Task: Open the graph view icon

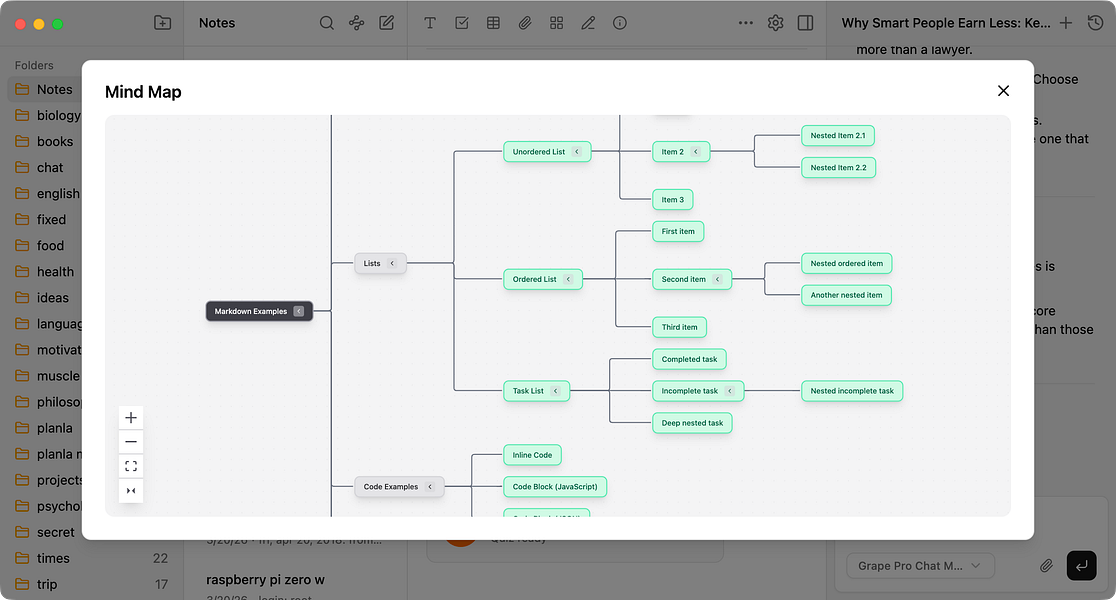Action: [357, 23]
